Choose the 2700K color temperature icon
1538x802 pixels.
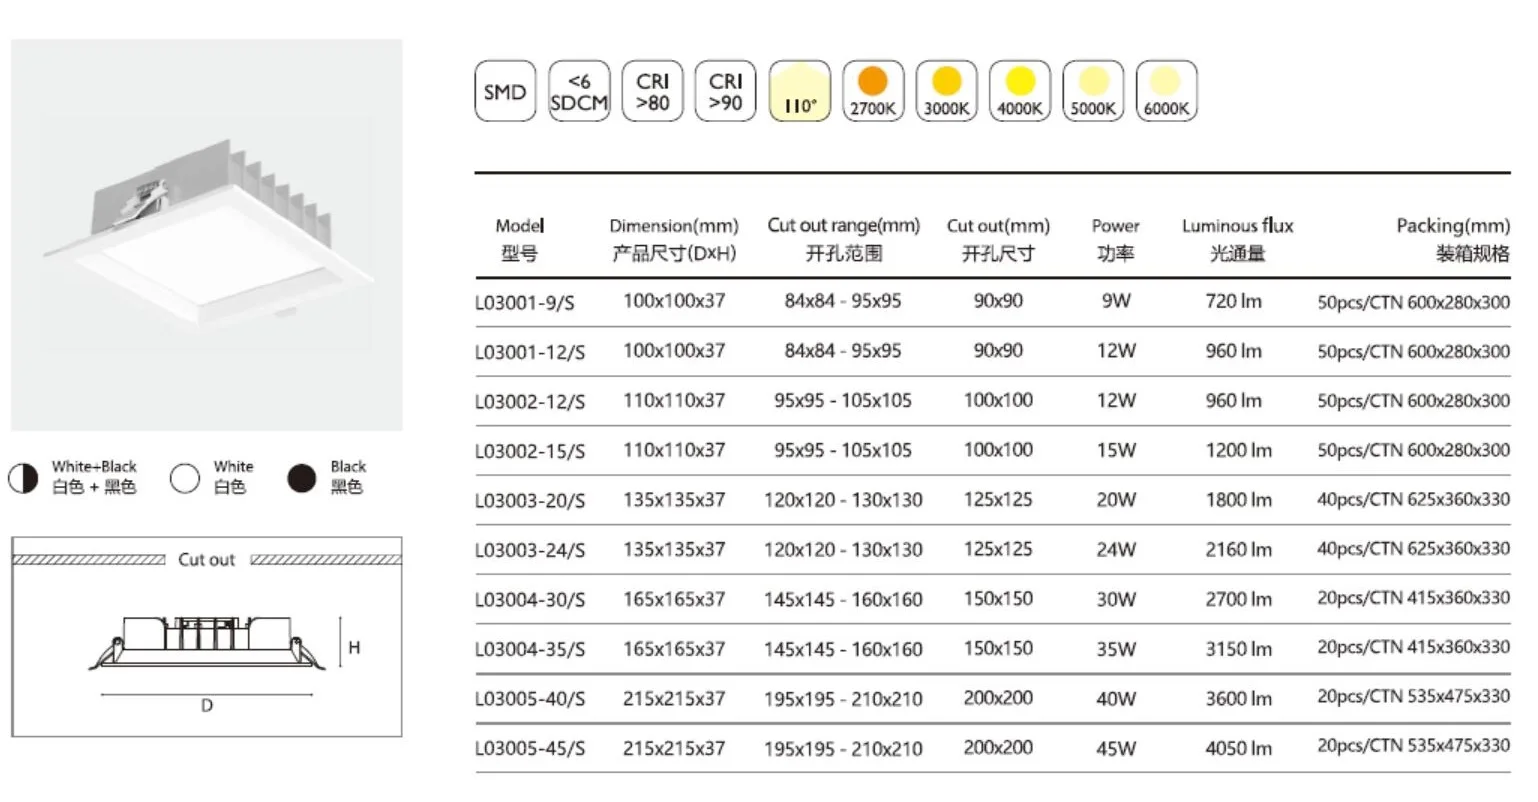pyautogui.click(x=872, y=92)
